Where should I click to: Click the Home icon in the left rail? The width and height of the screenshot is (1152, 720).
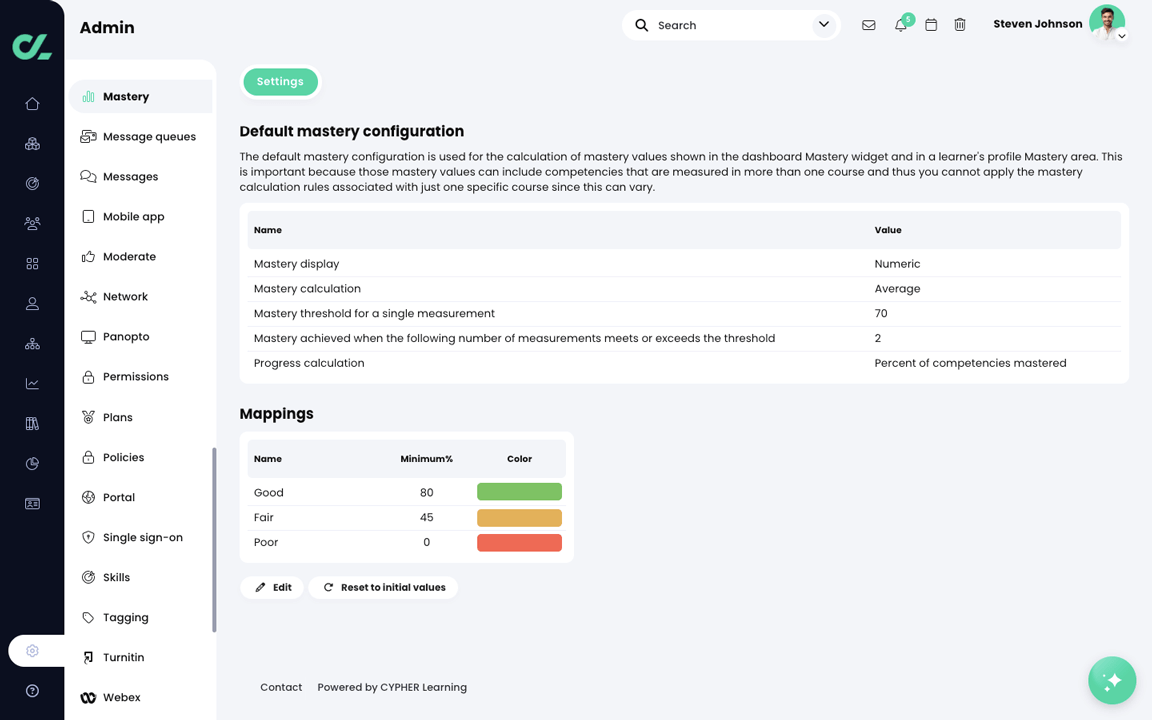[32, 103]
